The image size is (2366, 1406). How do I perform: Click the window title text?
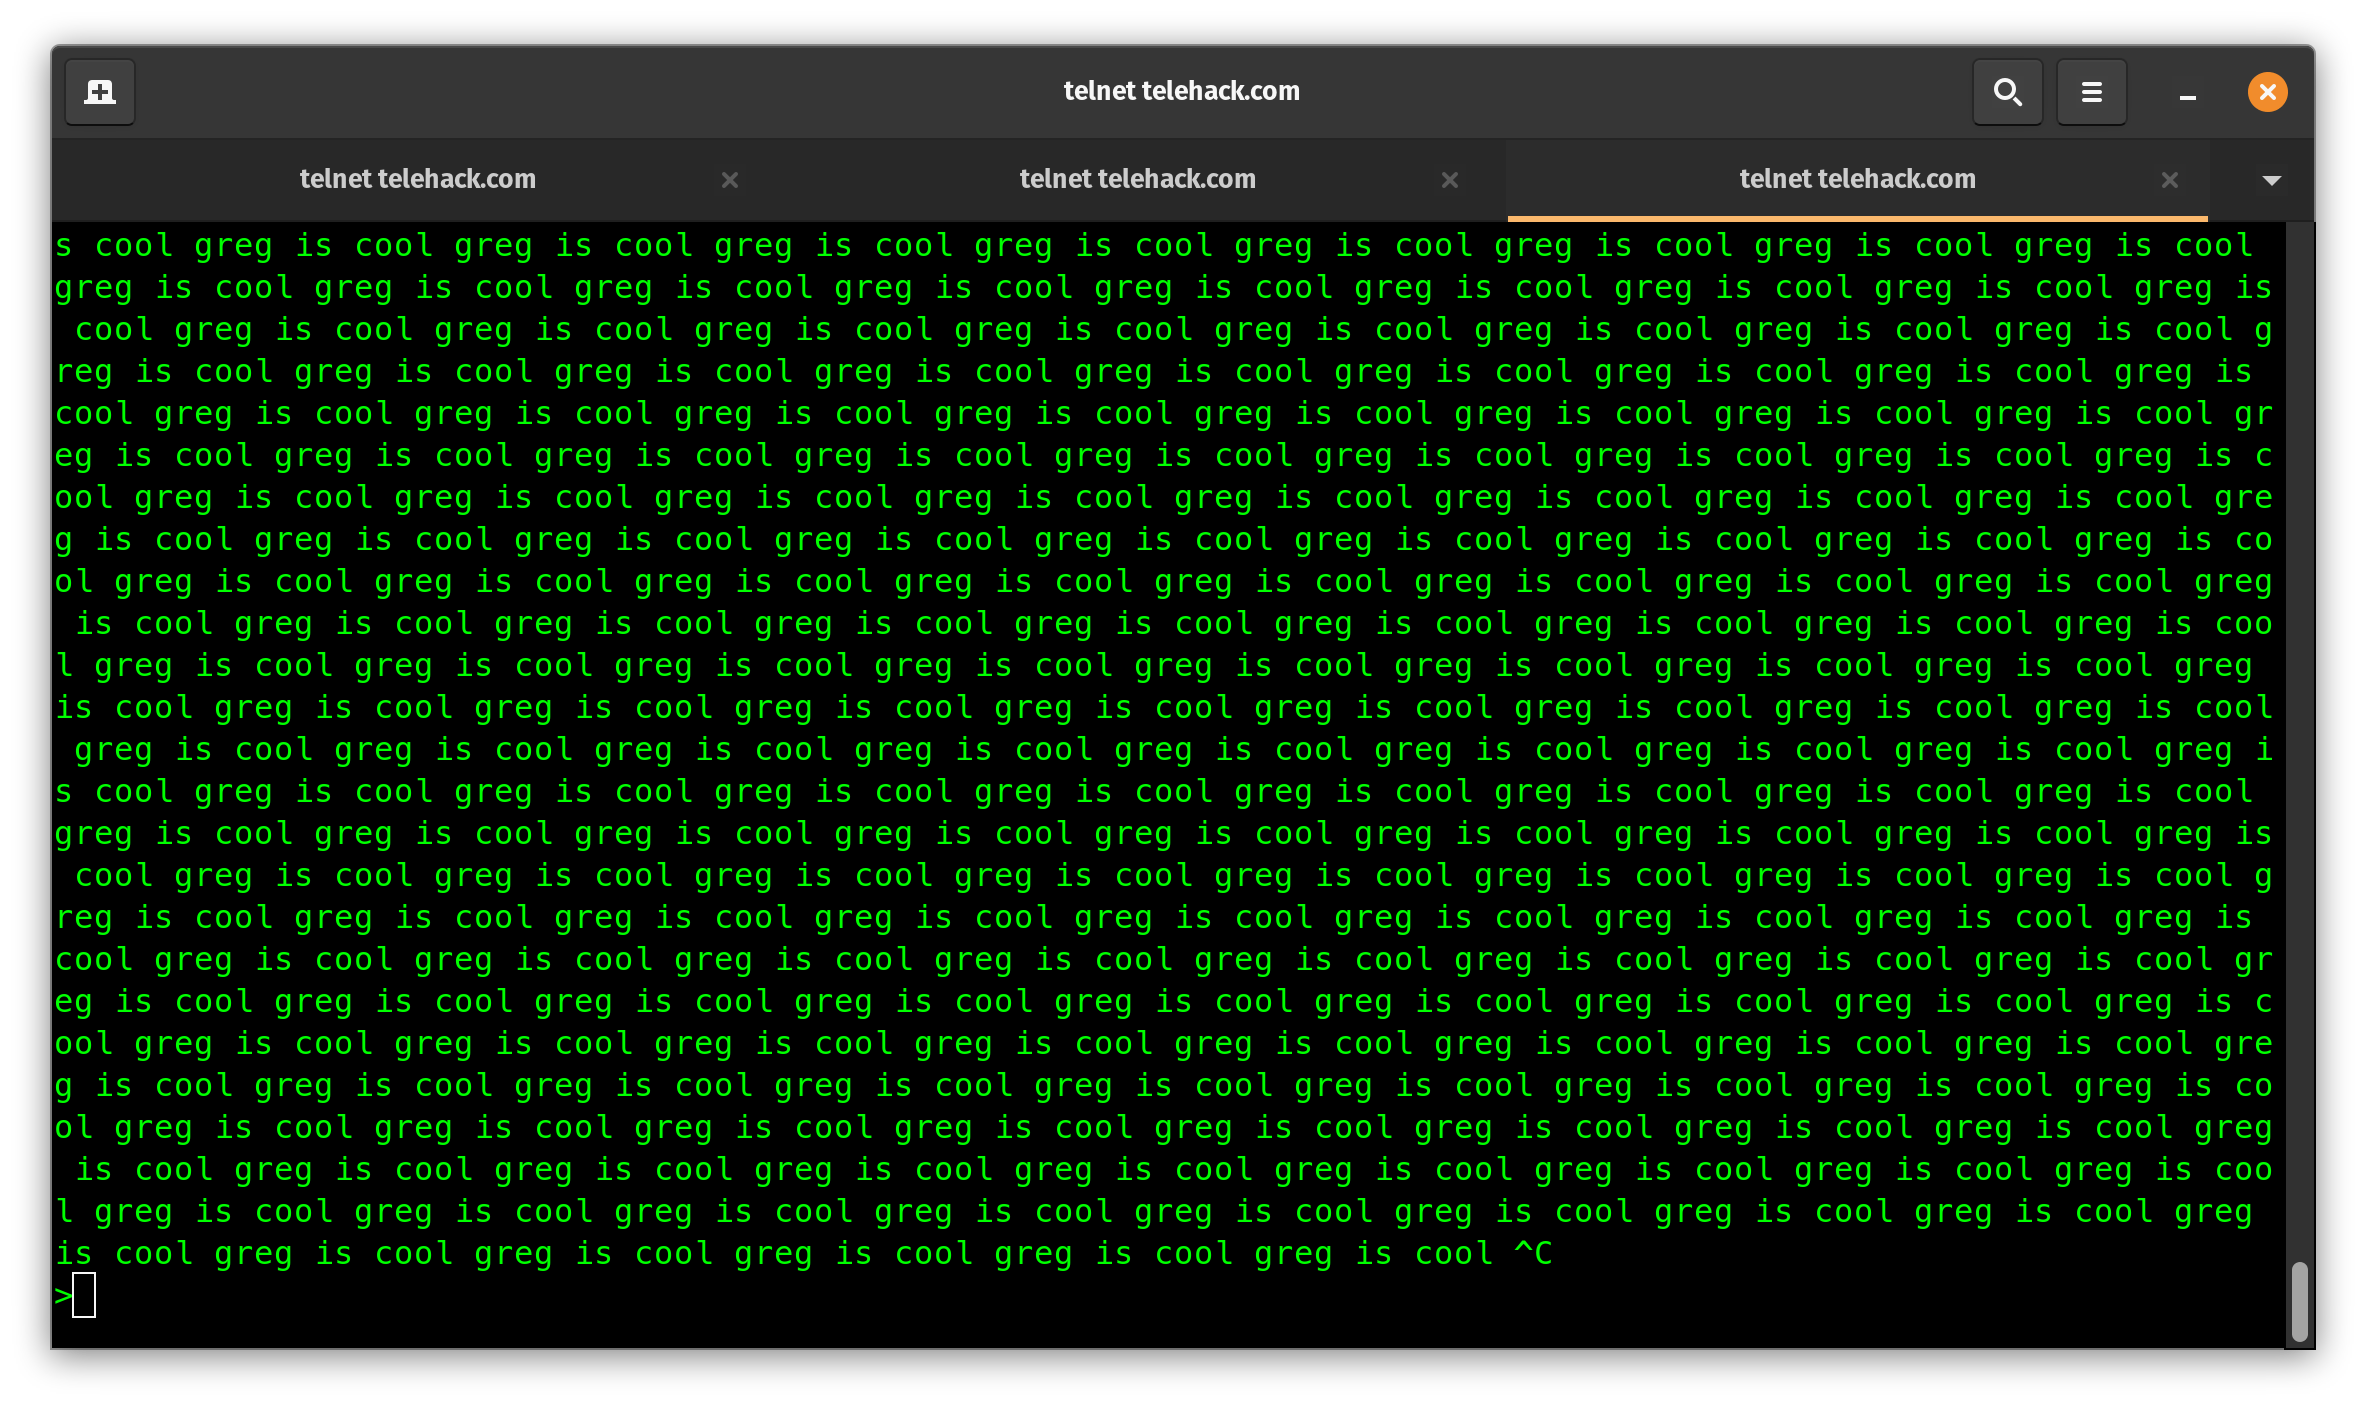(x=1181, y=91)
